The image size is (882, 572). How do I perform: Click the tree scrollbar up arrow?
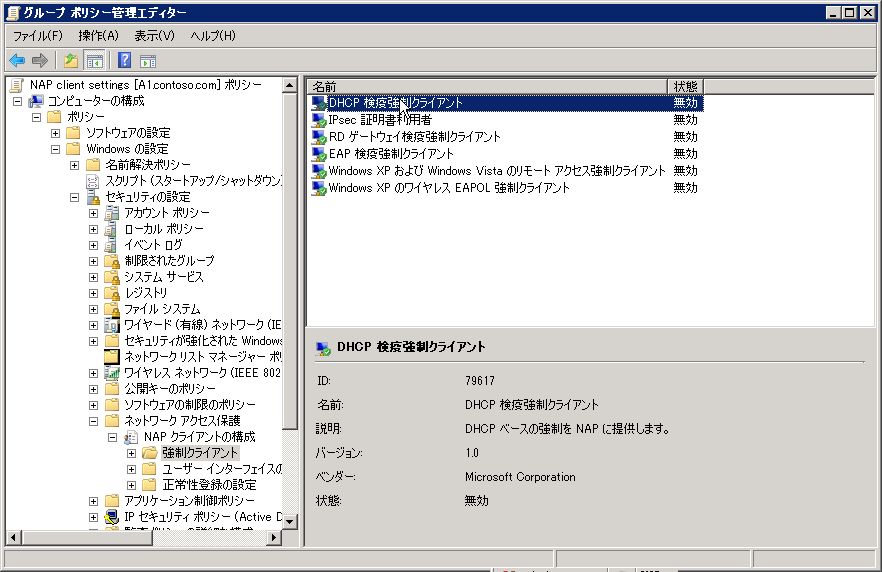click(x=290, y=85)
